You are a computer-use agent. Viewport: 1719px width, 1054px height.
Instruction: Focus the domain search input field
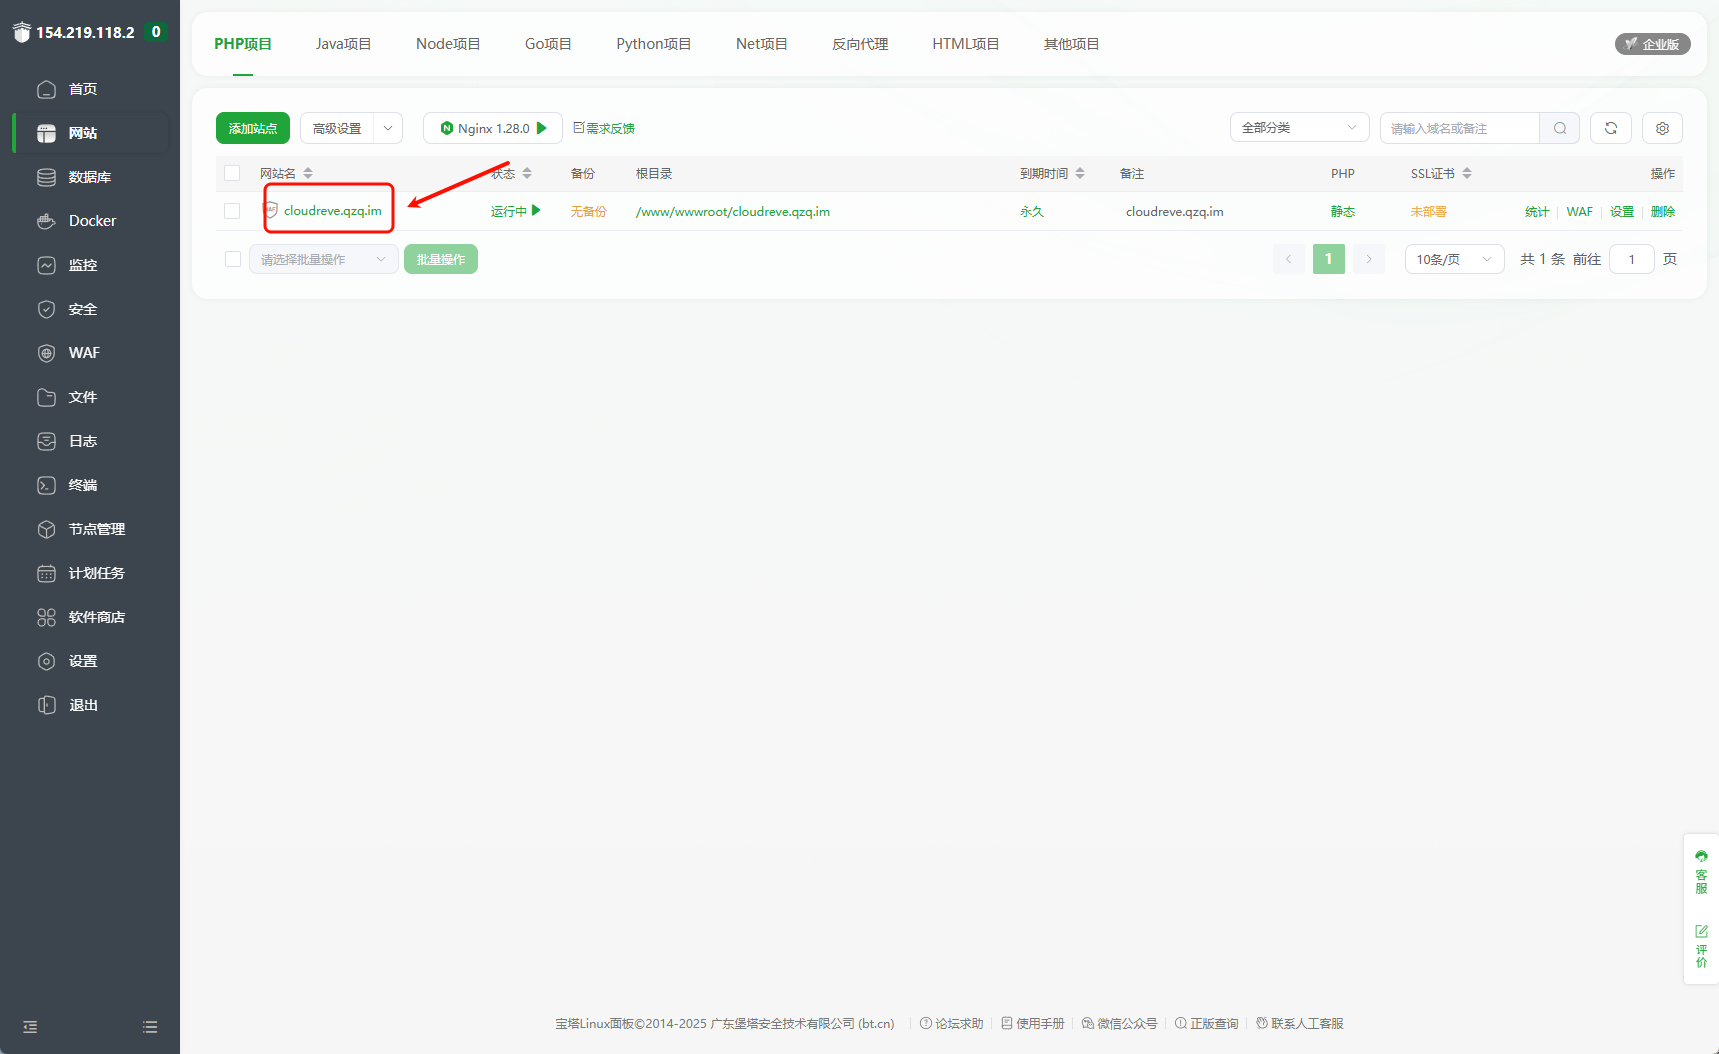click(1458, 128)
